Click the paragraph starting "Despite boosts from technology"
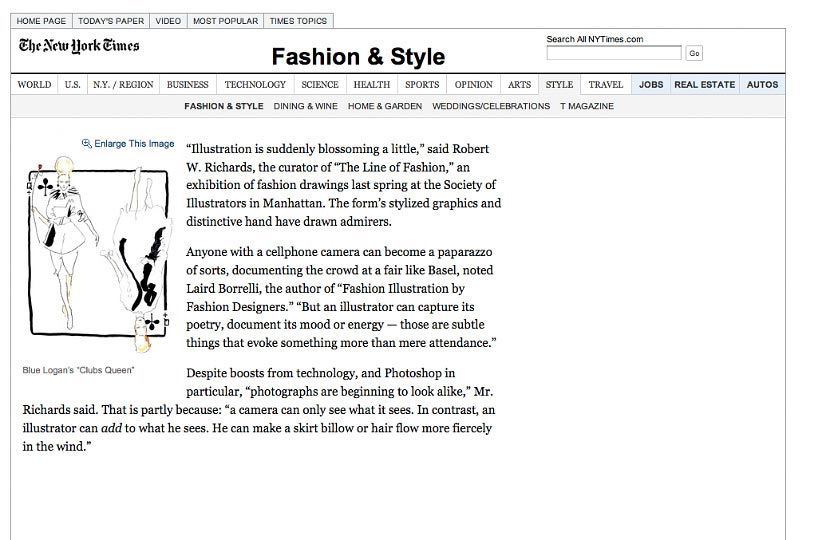 tap(258, 410)
